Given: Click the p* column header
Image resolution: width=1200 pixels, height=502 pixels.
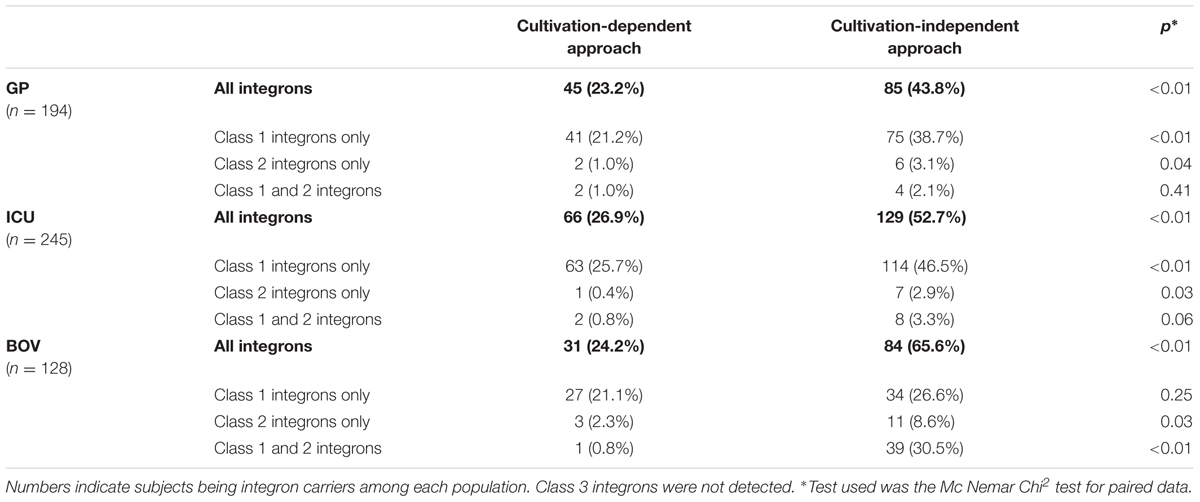Looking at the screenshot, I should 1181,28.
